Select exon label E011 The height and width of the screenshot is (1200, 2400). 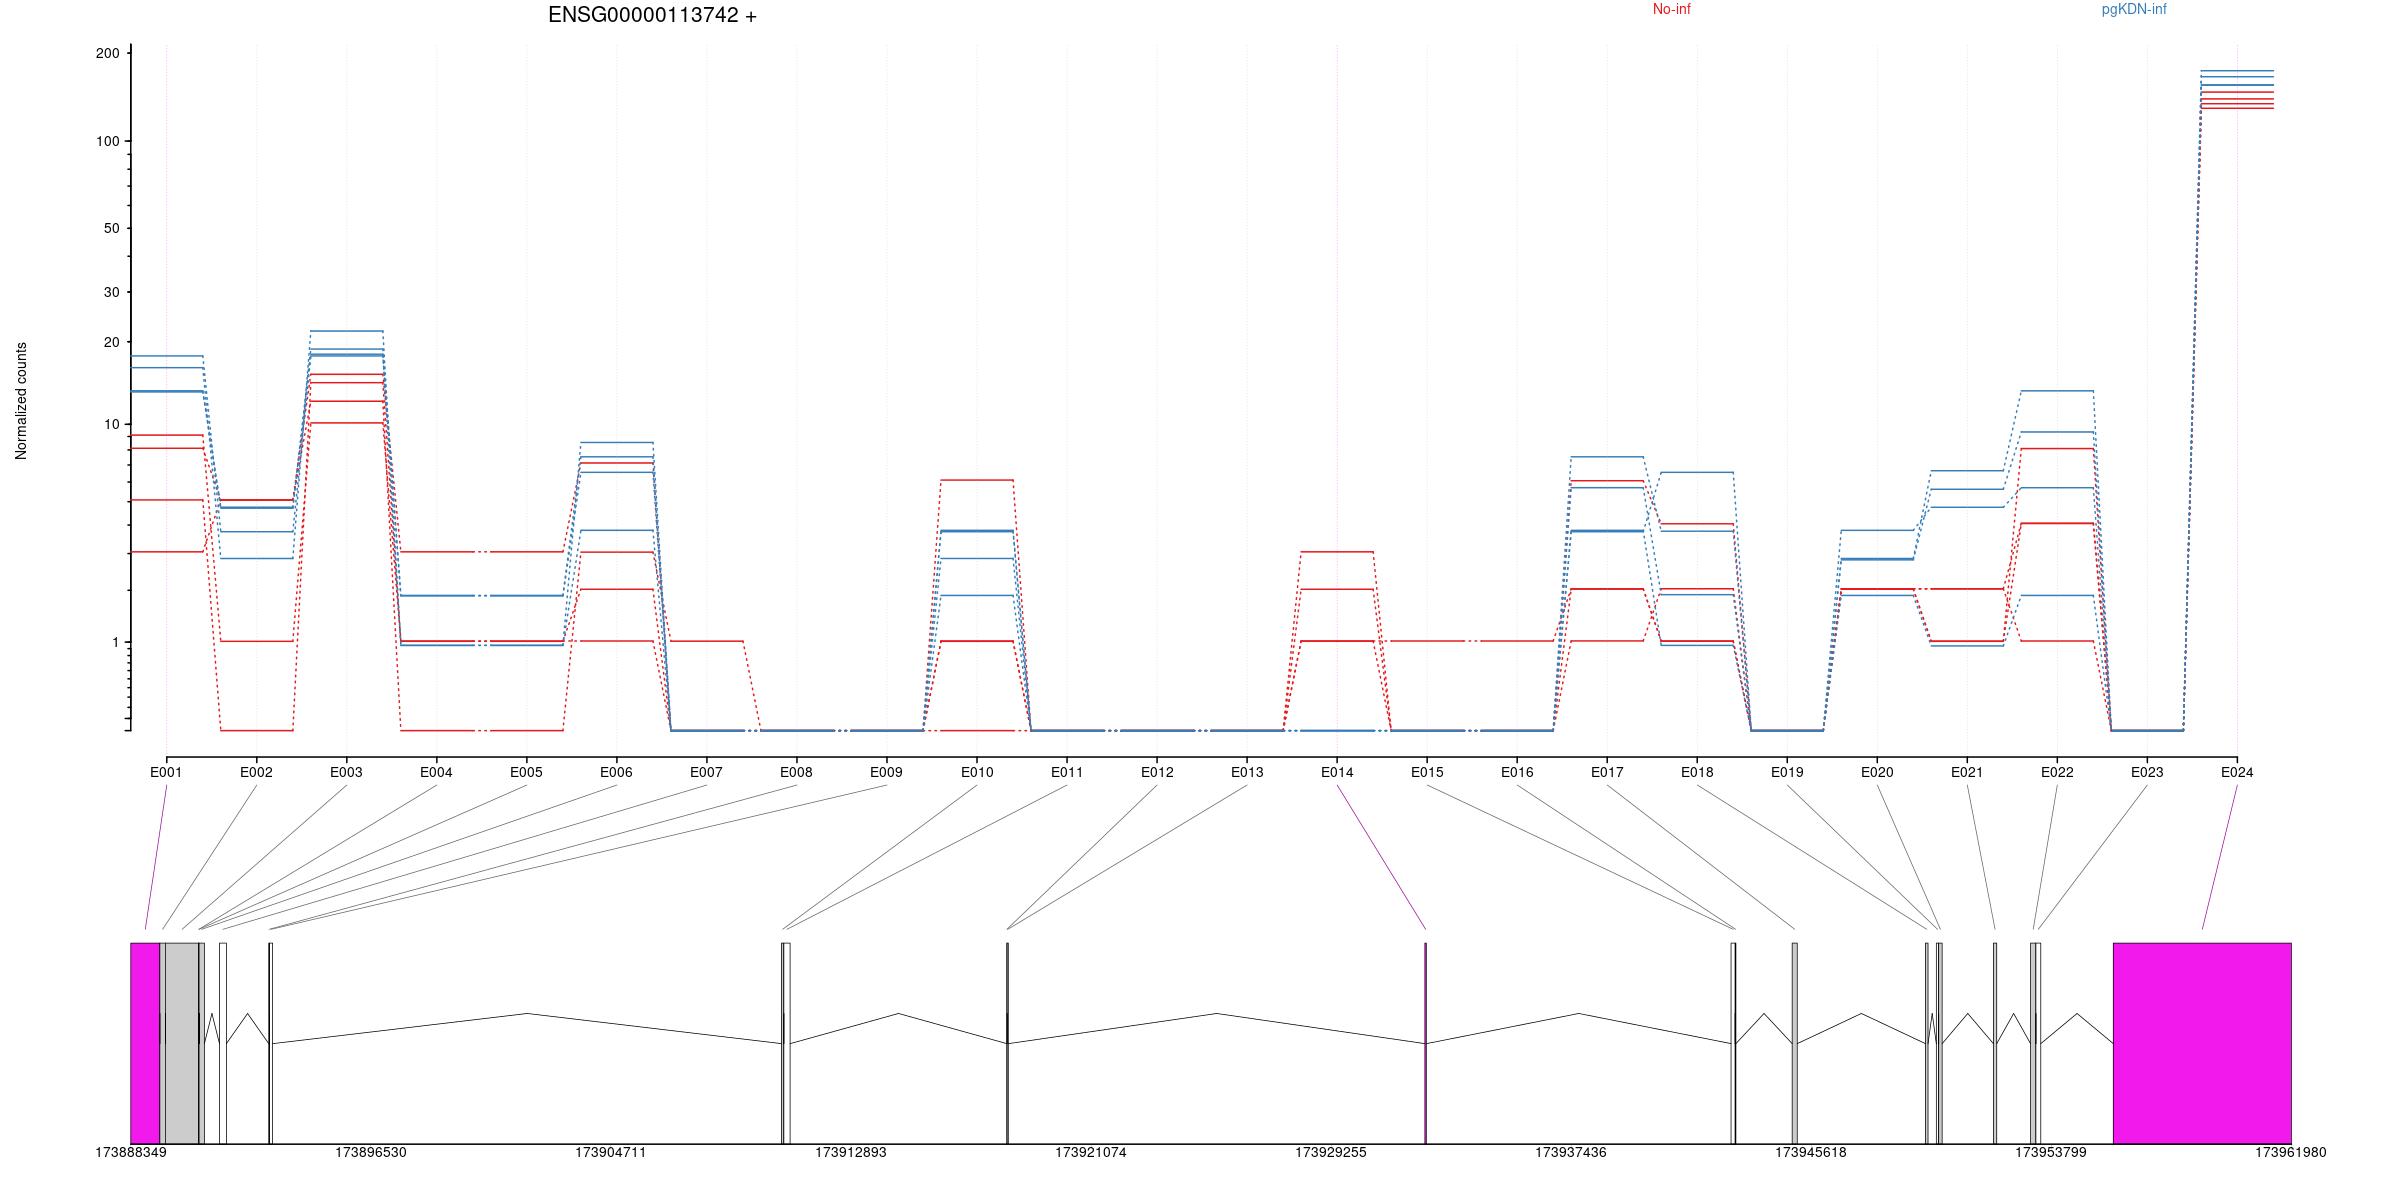(x=1067, y=772)
